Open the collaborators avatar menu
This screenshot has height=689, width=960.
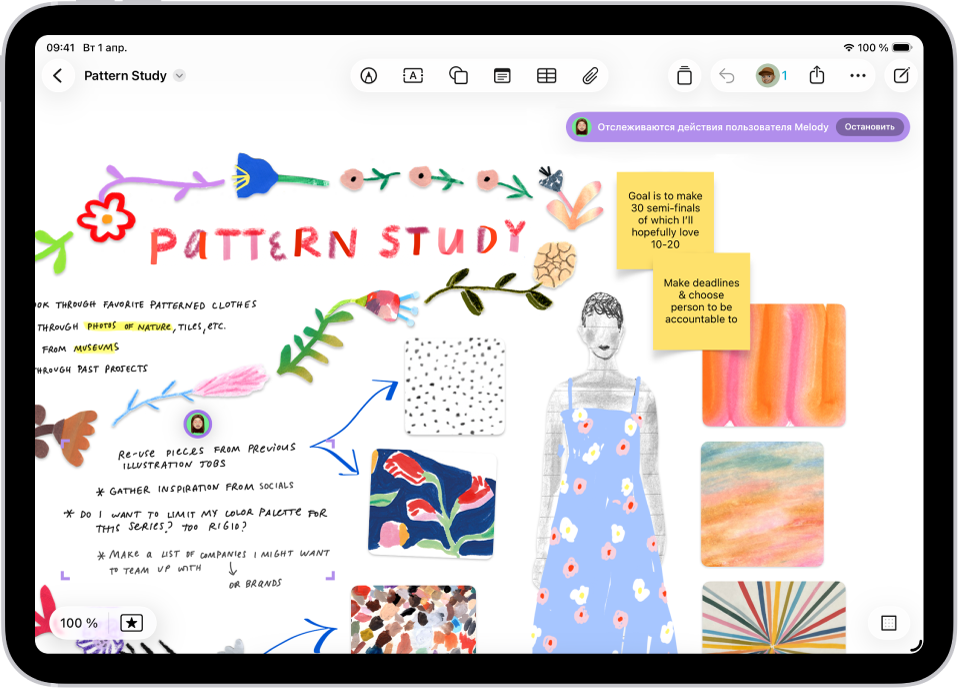coord(770,76)
